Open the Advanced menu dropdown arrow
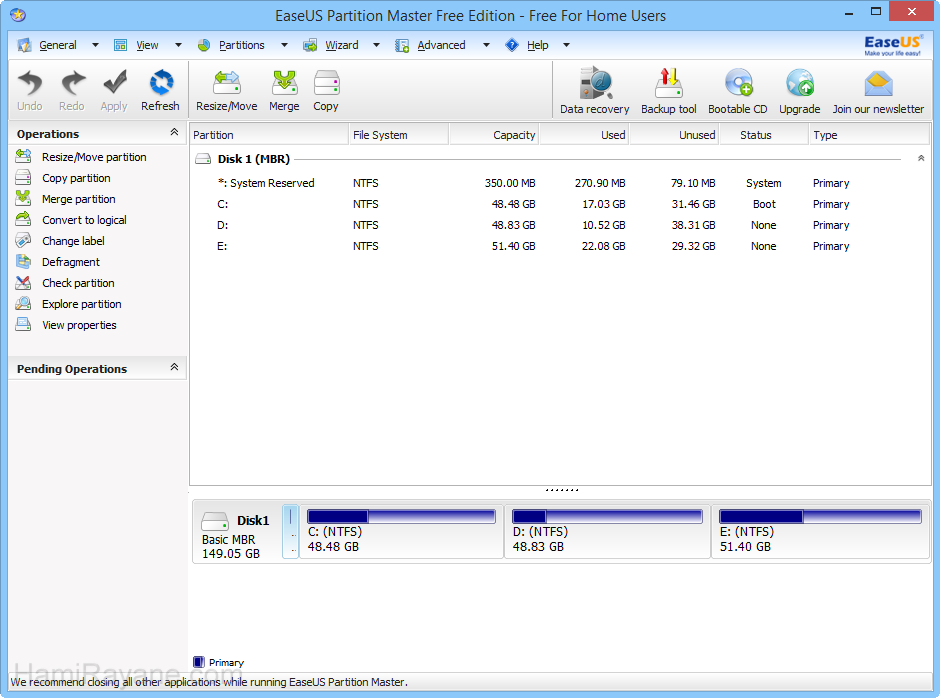Viewport: 940px width, 698px height. point(486,45)
